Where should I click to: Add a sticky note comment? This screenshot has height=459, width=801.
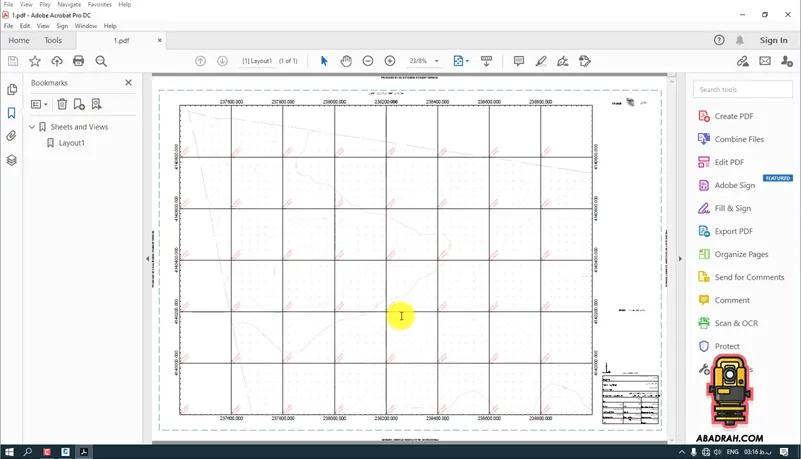518,61
